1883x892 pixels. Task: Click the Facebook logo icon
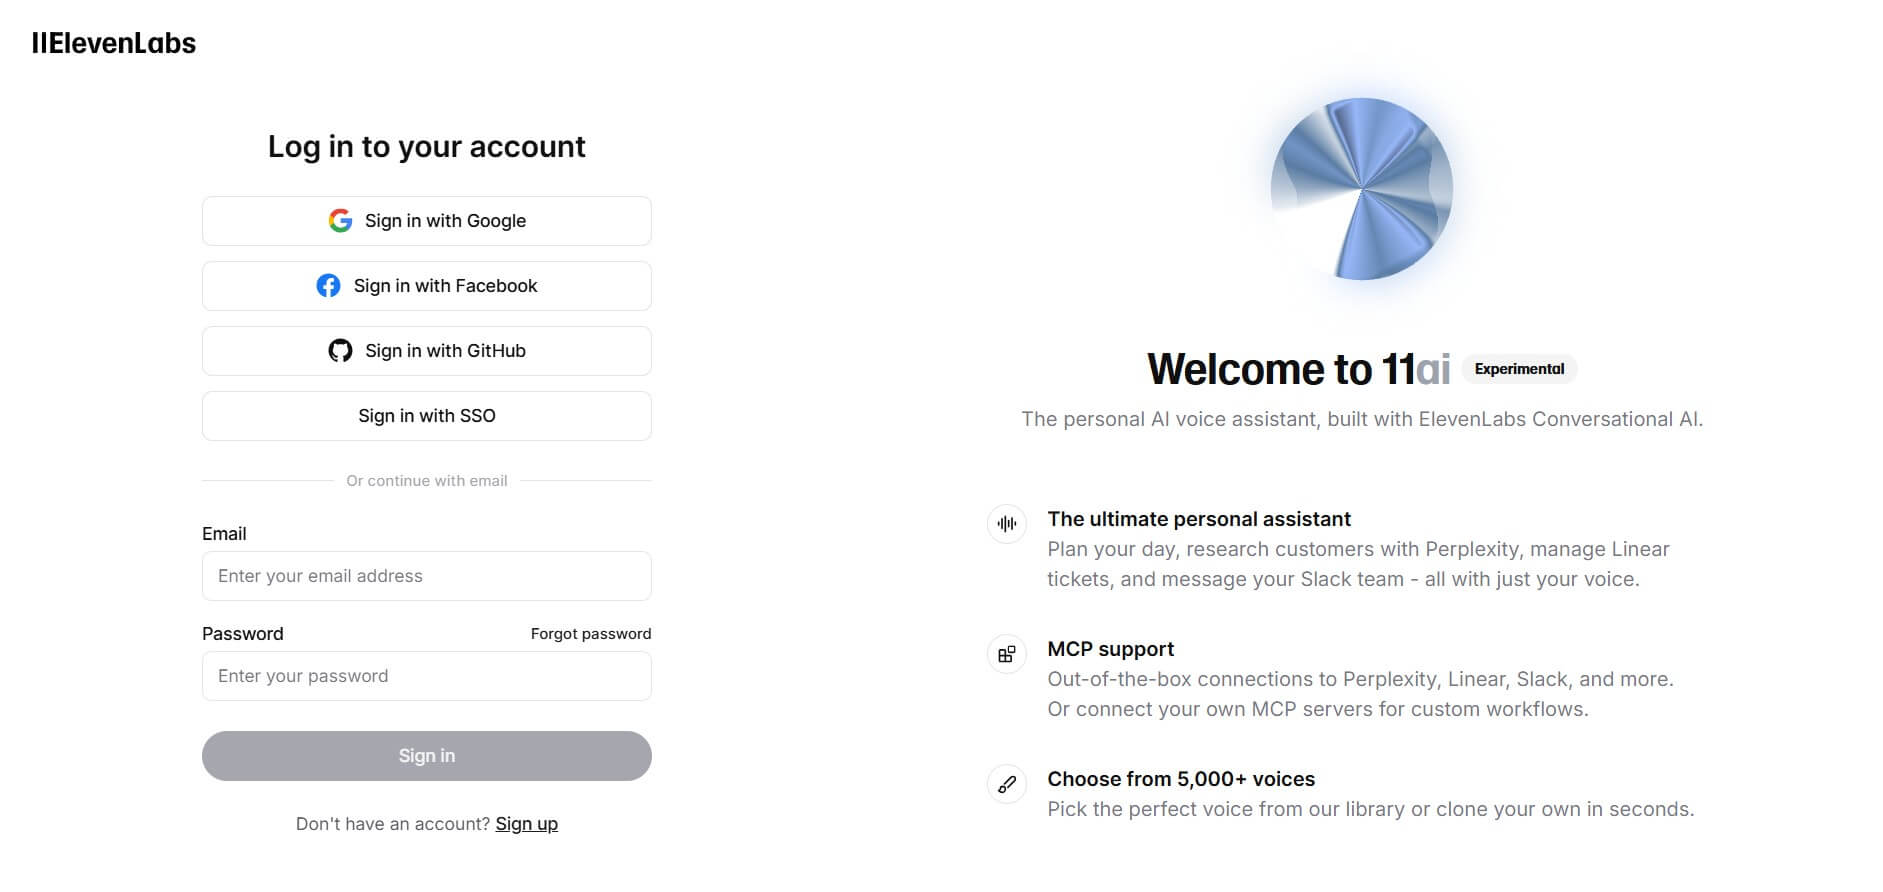[x=328, y=286]
